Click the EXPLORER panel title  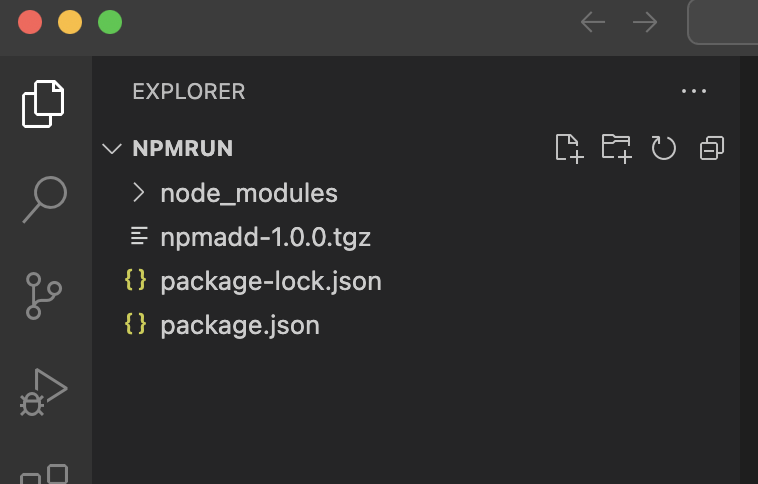click(189, 91)
